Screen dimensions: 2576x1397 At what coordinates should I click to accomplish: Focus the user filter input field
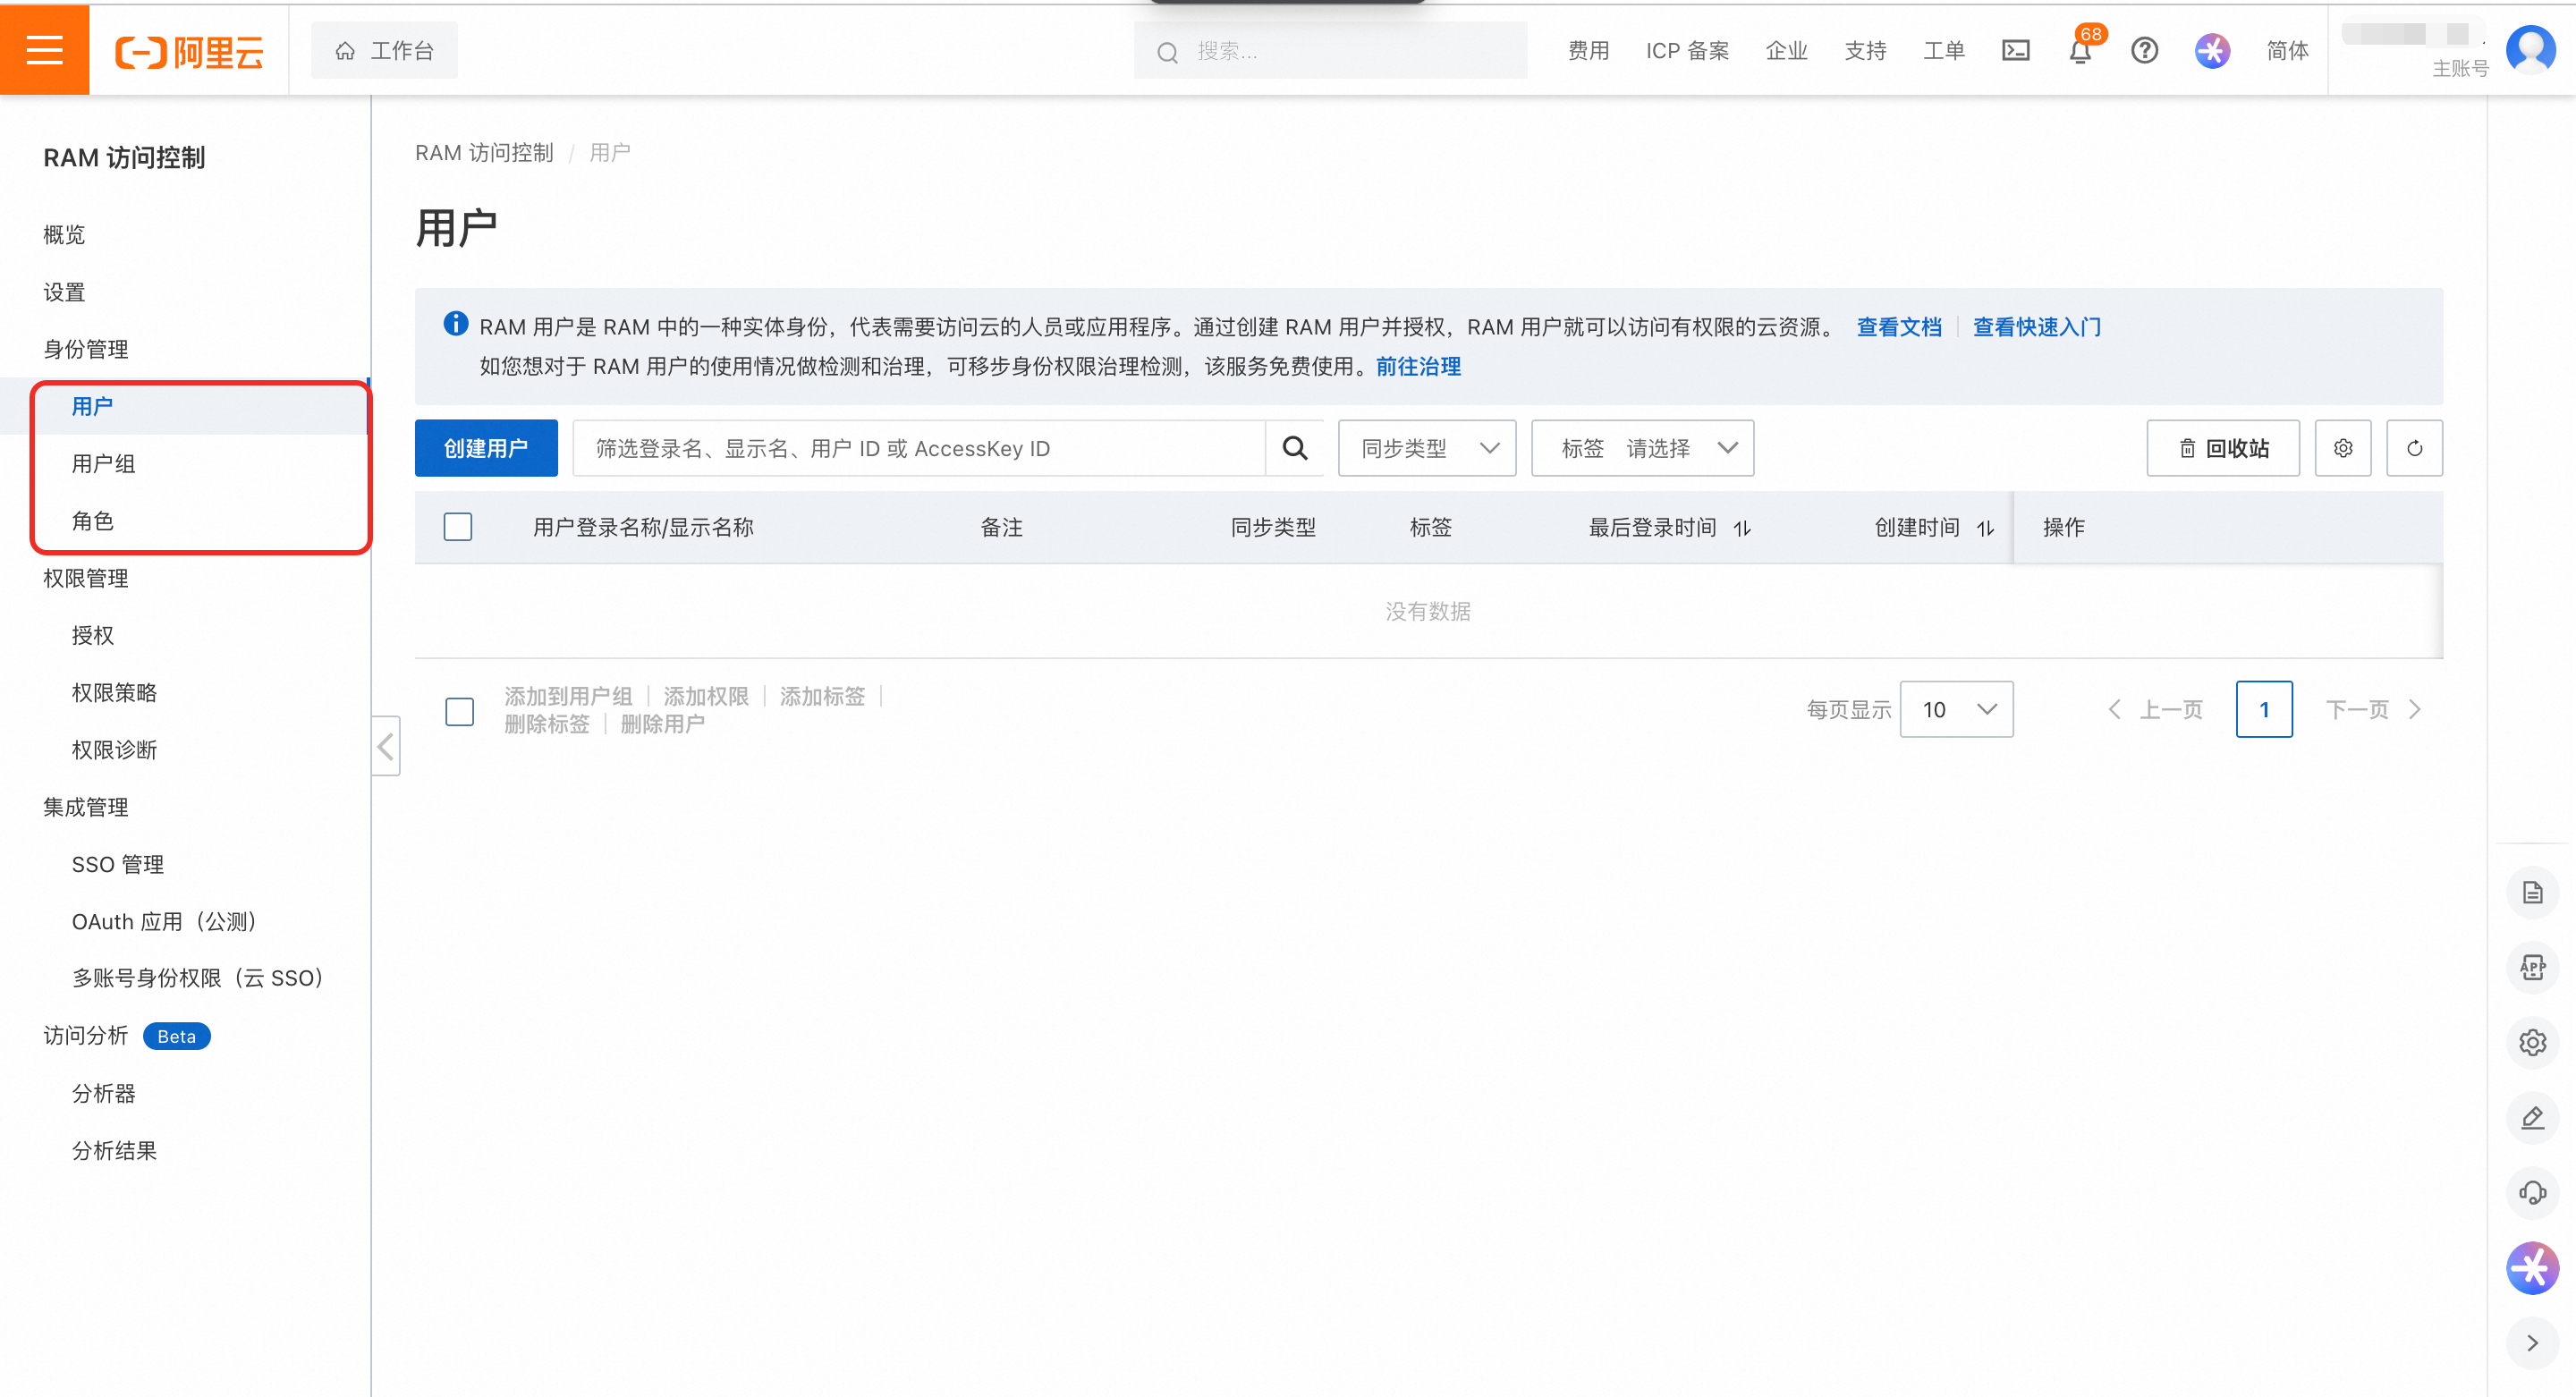pos(918,448)
